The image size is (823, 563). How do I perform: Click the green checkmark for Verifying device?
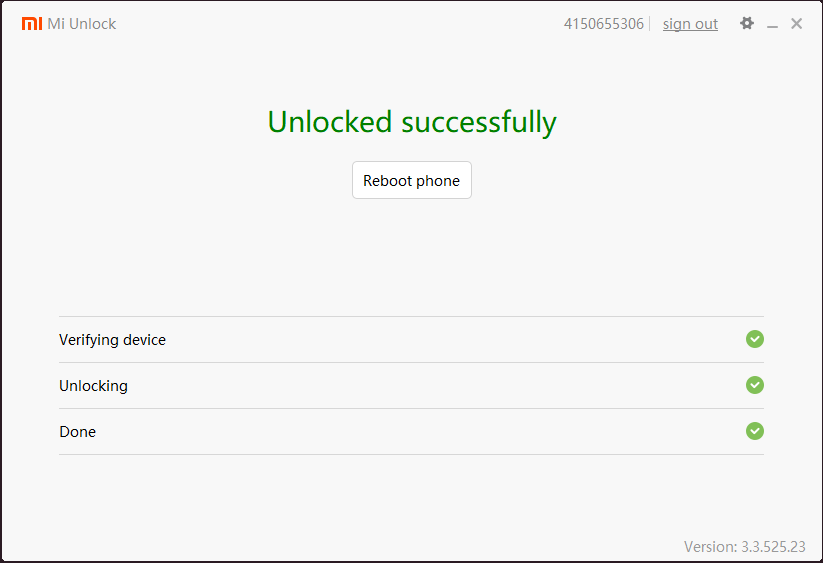pyautogui.click(x=755, y=339)
